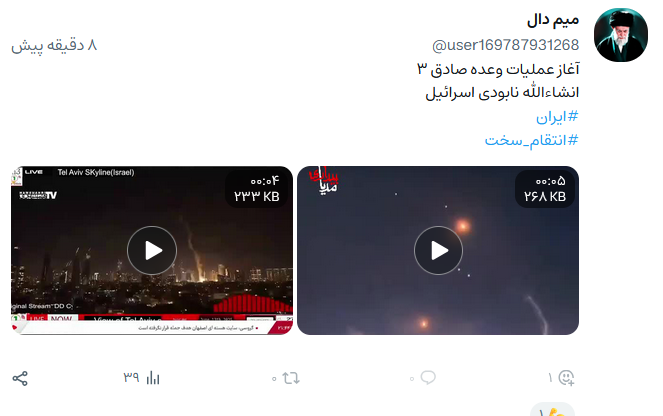The image size is (663, 416).
Task: Add a reaction with the smiley-plus icon
Action: tap(566, 378)
